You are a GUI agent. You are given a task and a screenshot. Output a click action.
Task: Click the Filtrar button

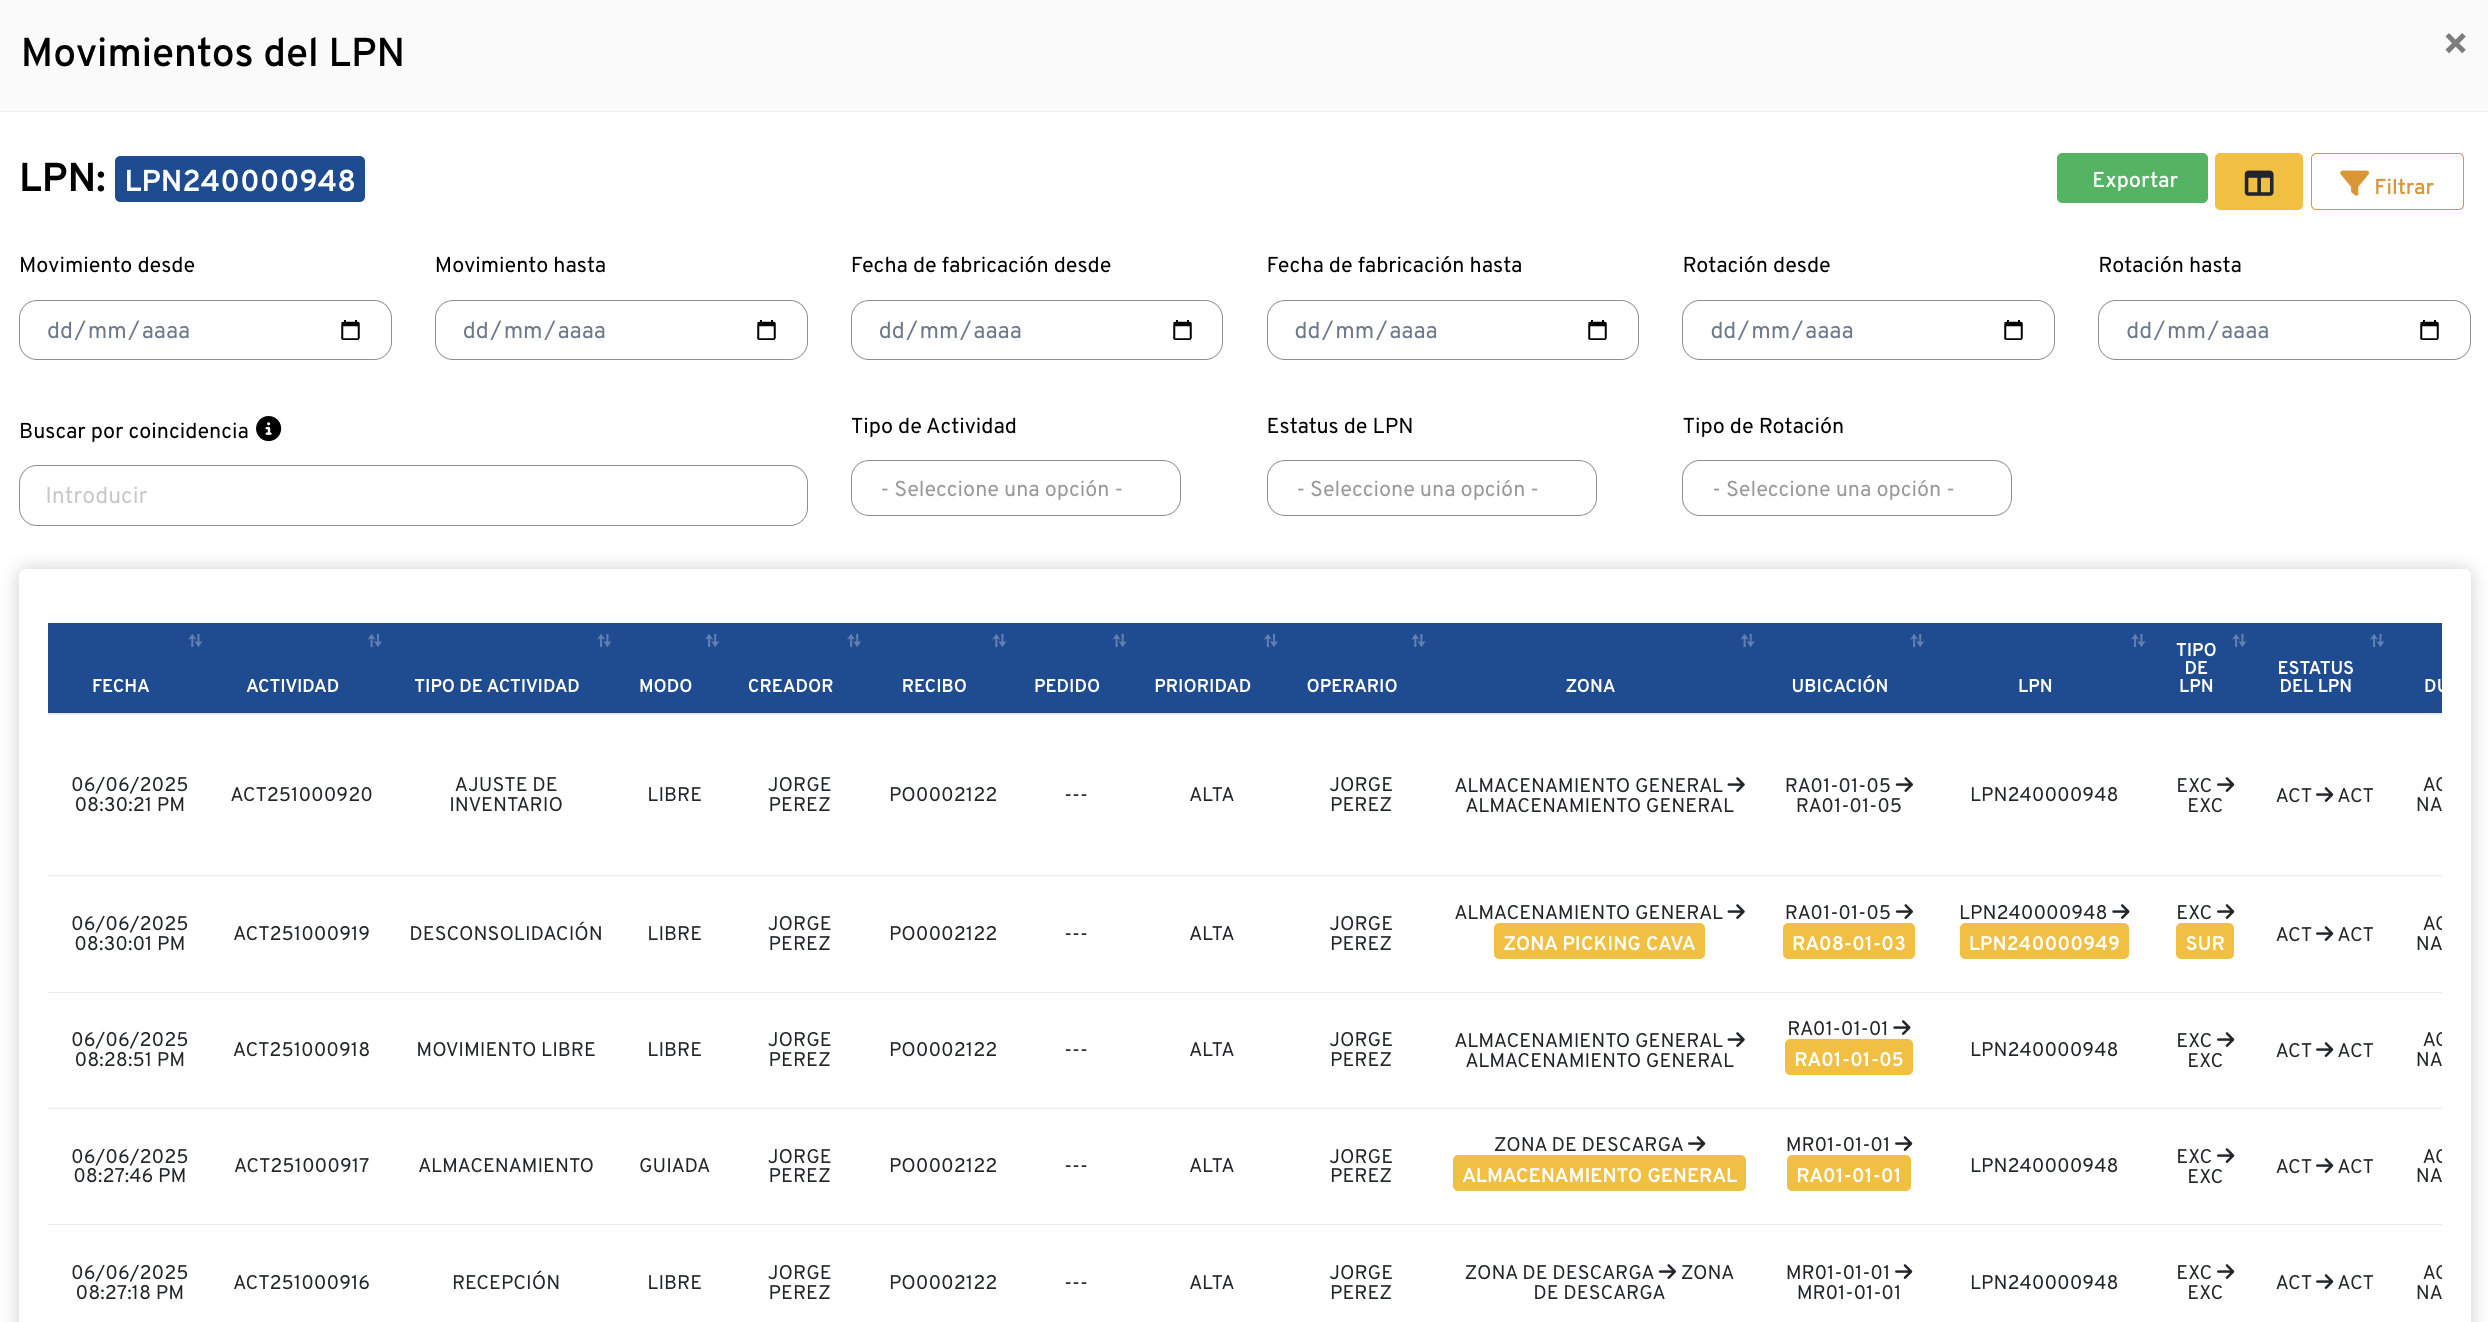2386,182
